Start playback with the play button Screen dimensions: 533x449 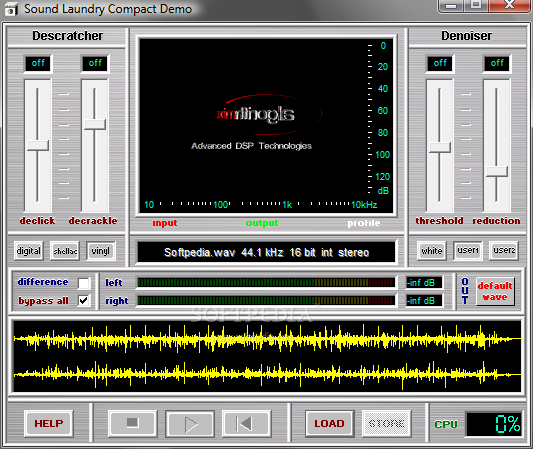pos(190,424)
